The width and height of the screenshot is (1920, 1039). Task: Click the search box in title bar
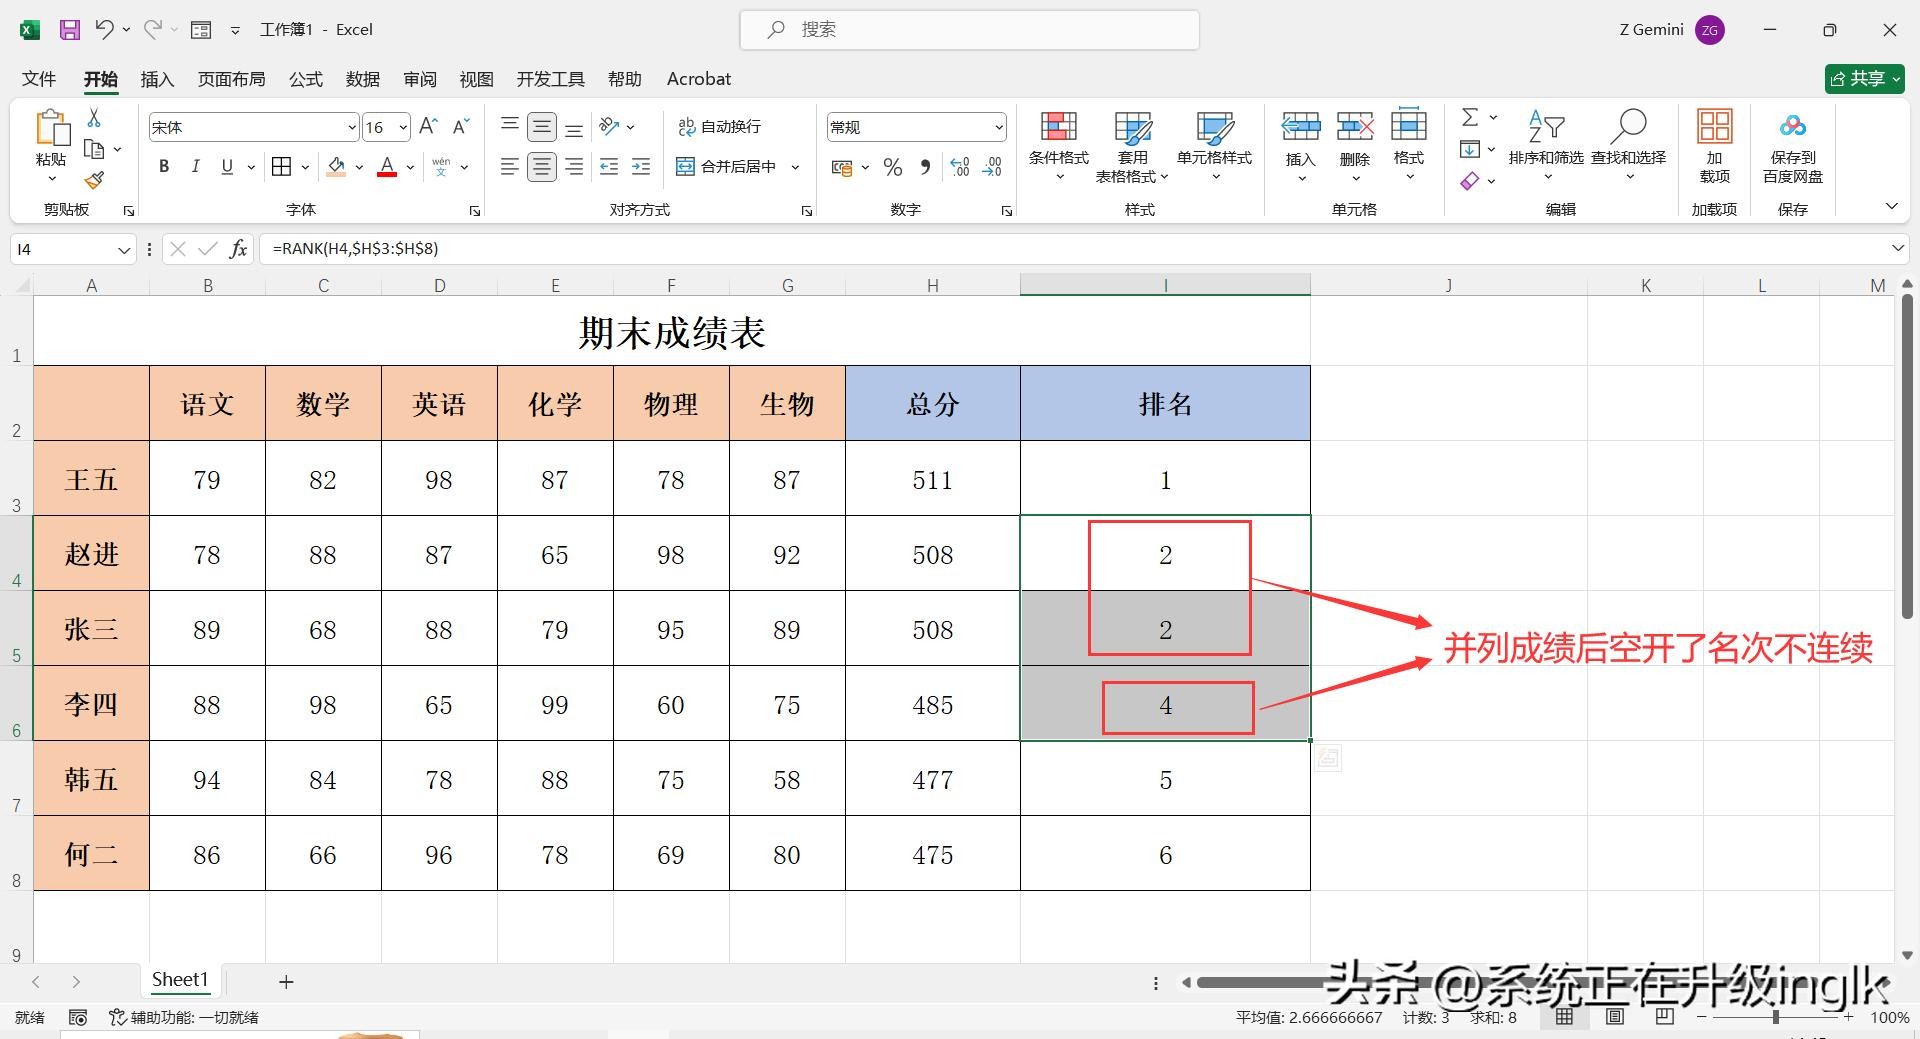click(x=969, y=30)
